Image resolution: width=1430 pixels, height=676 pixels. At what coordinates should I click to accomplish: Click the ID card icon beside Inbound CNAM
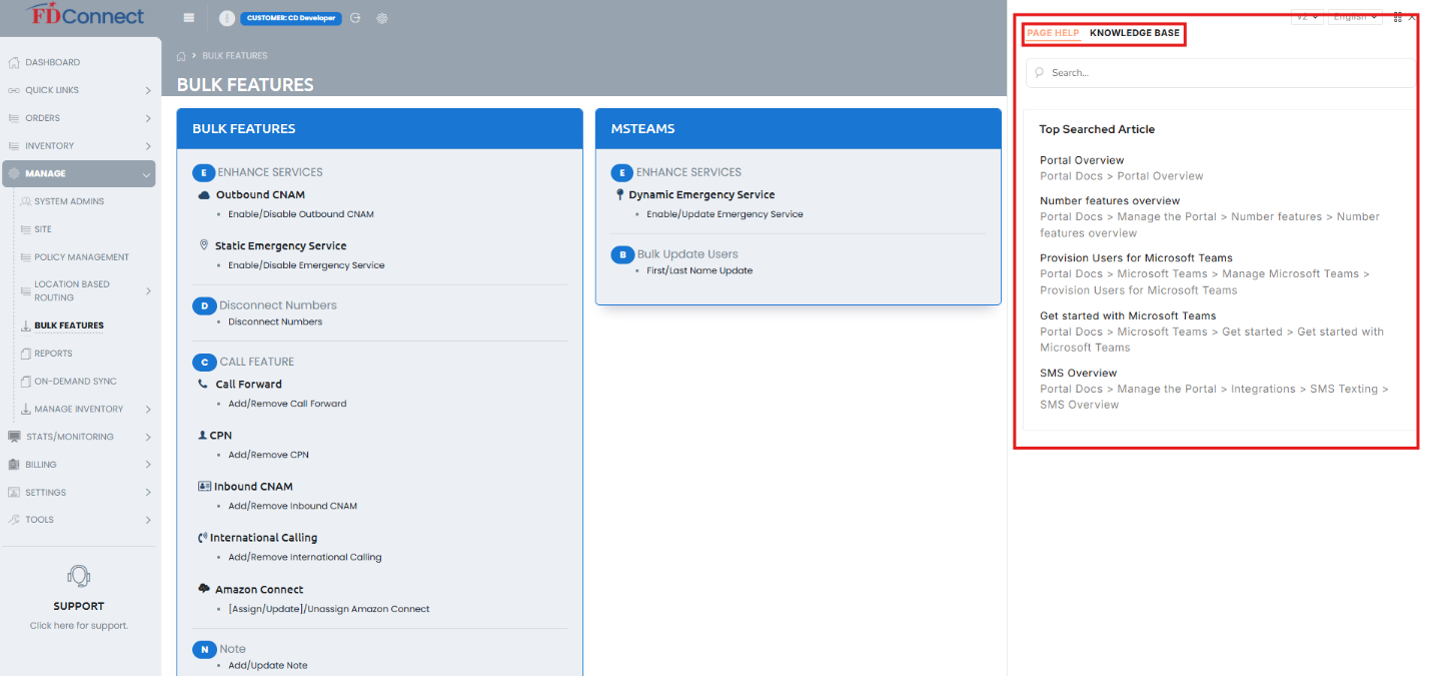click(x=204, y=486)
